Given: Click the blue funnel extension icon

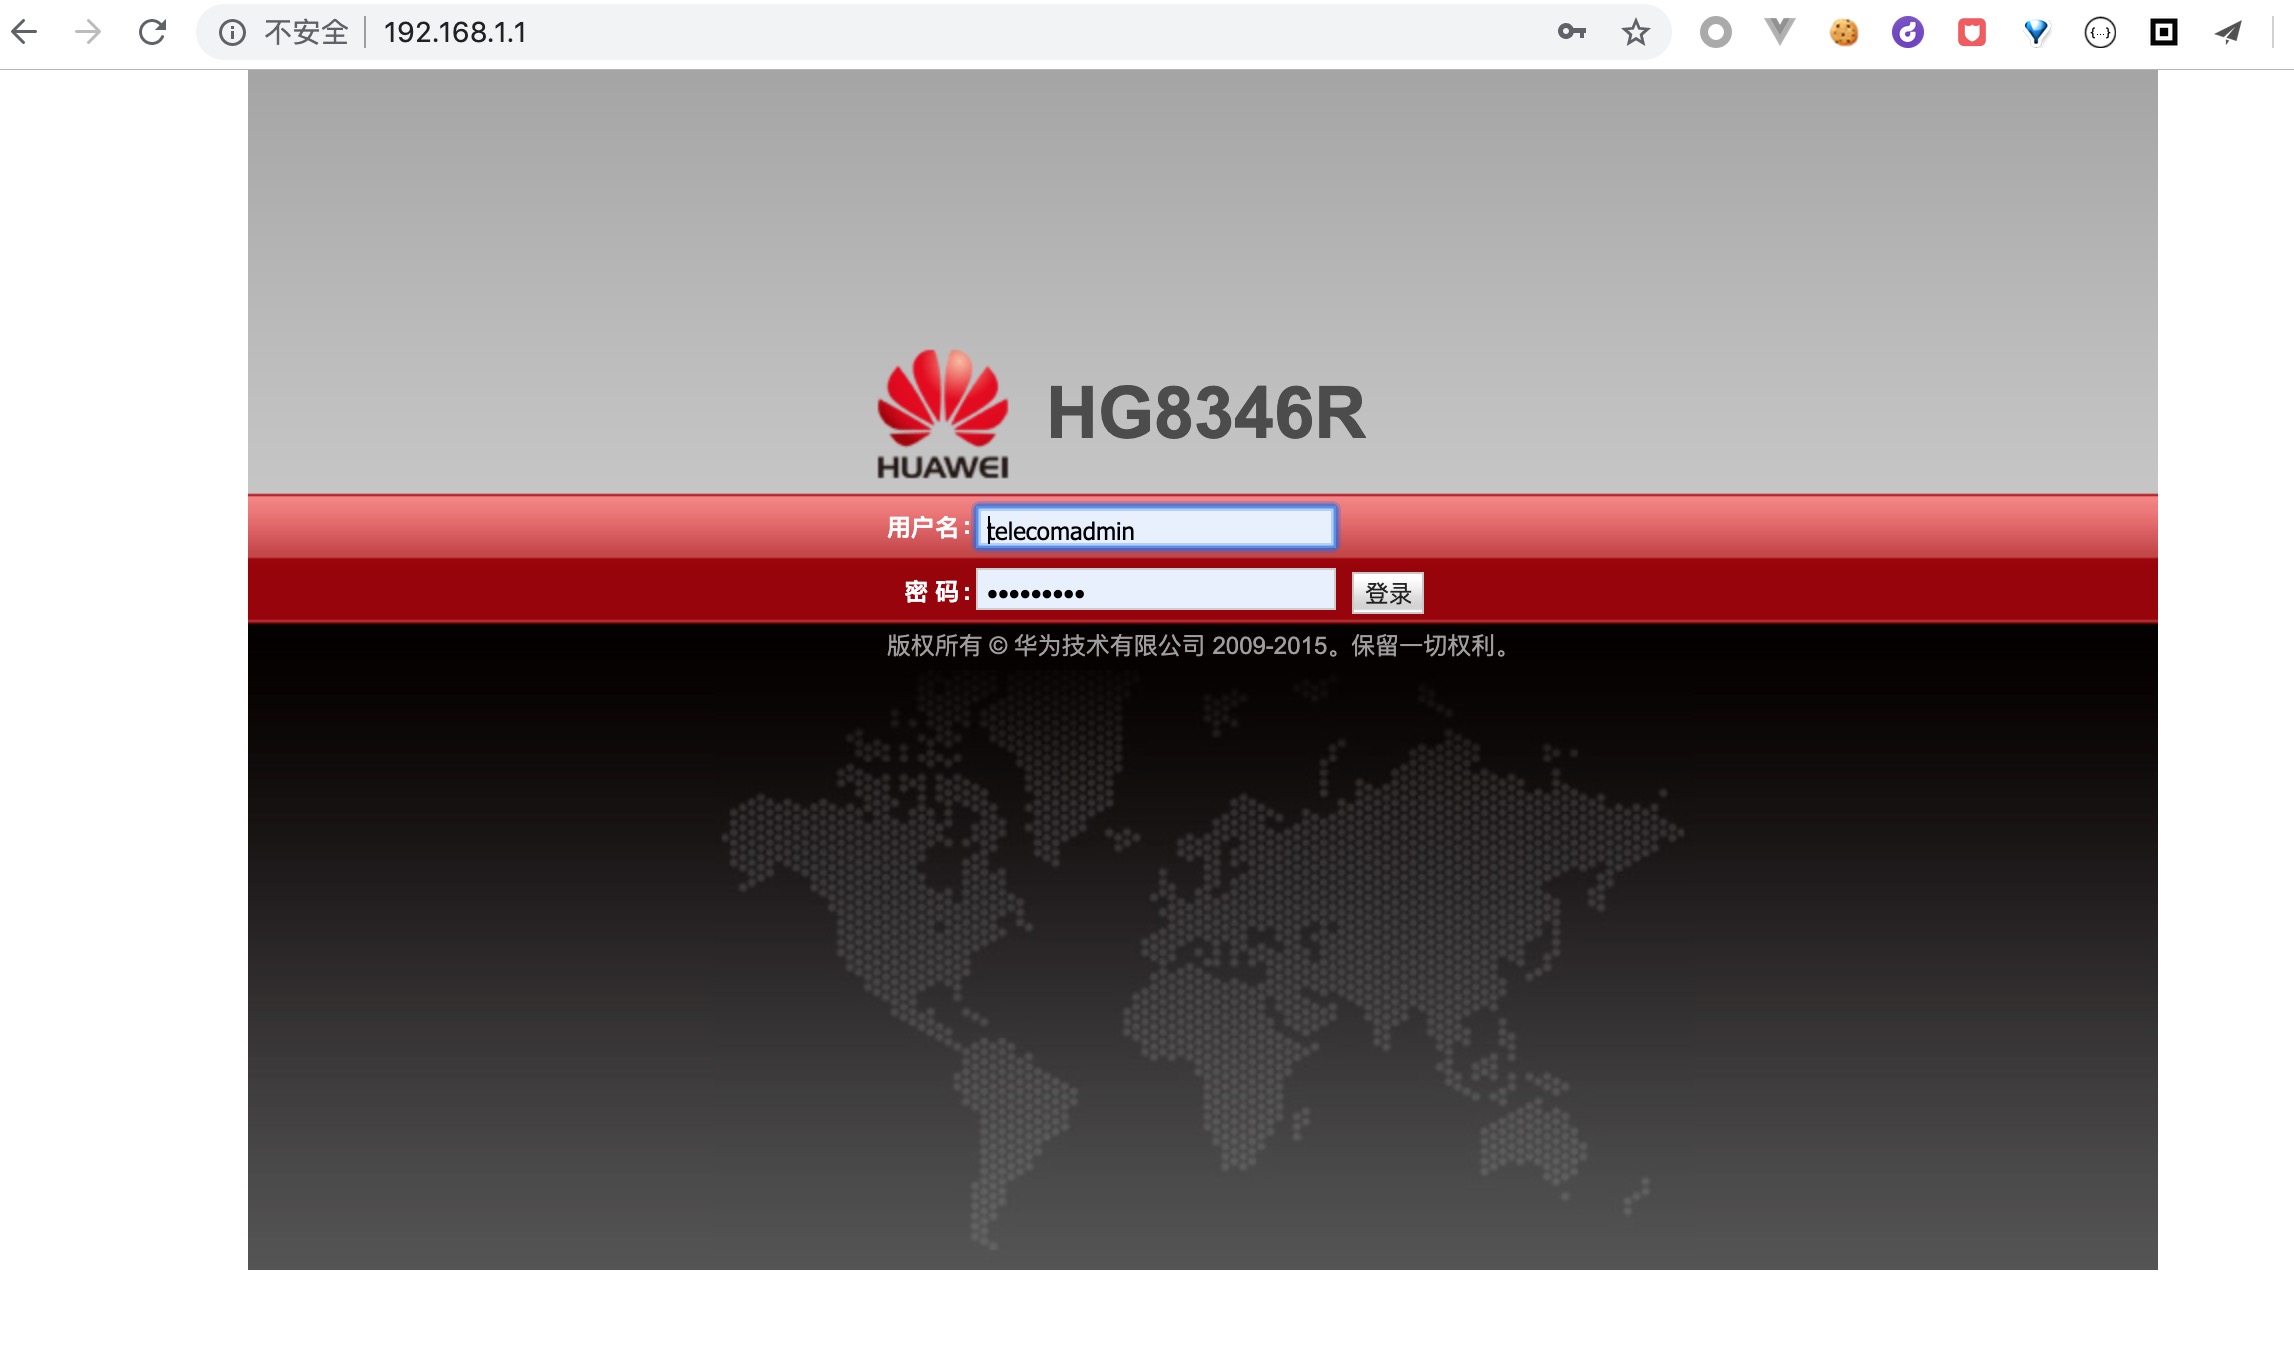Looking at the screenshot, I should 2035,33.
